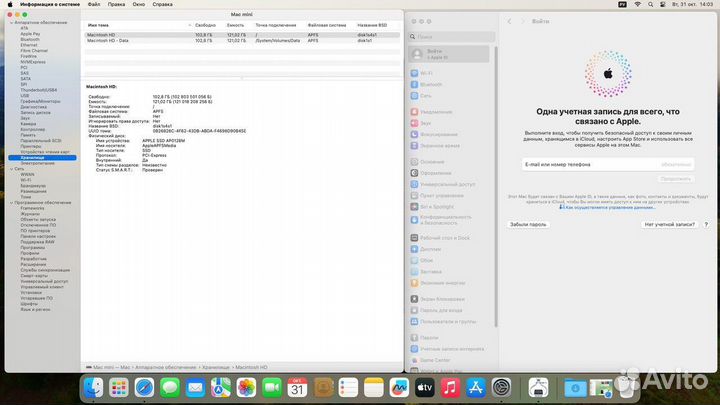Launch Maps from the Dock

pos(221,388)
